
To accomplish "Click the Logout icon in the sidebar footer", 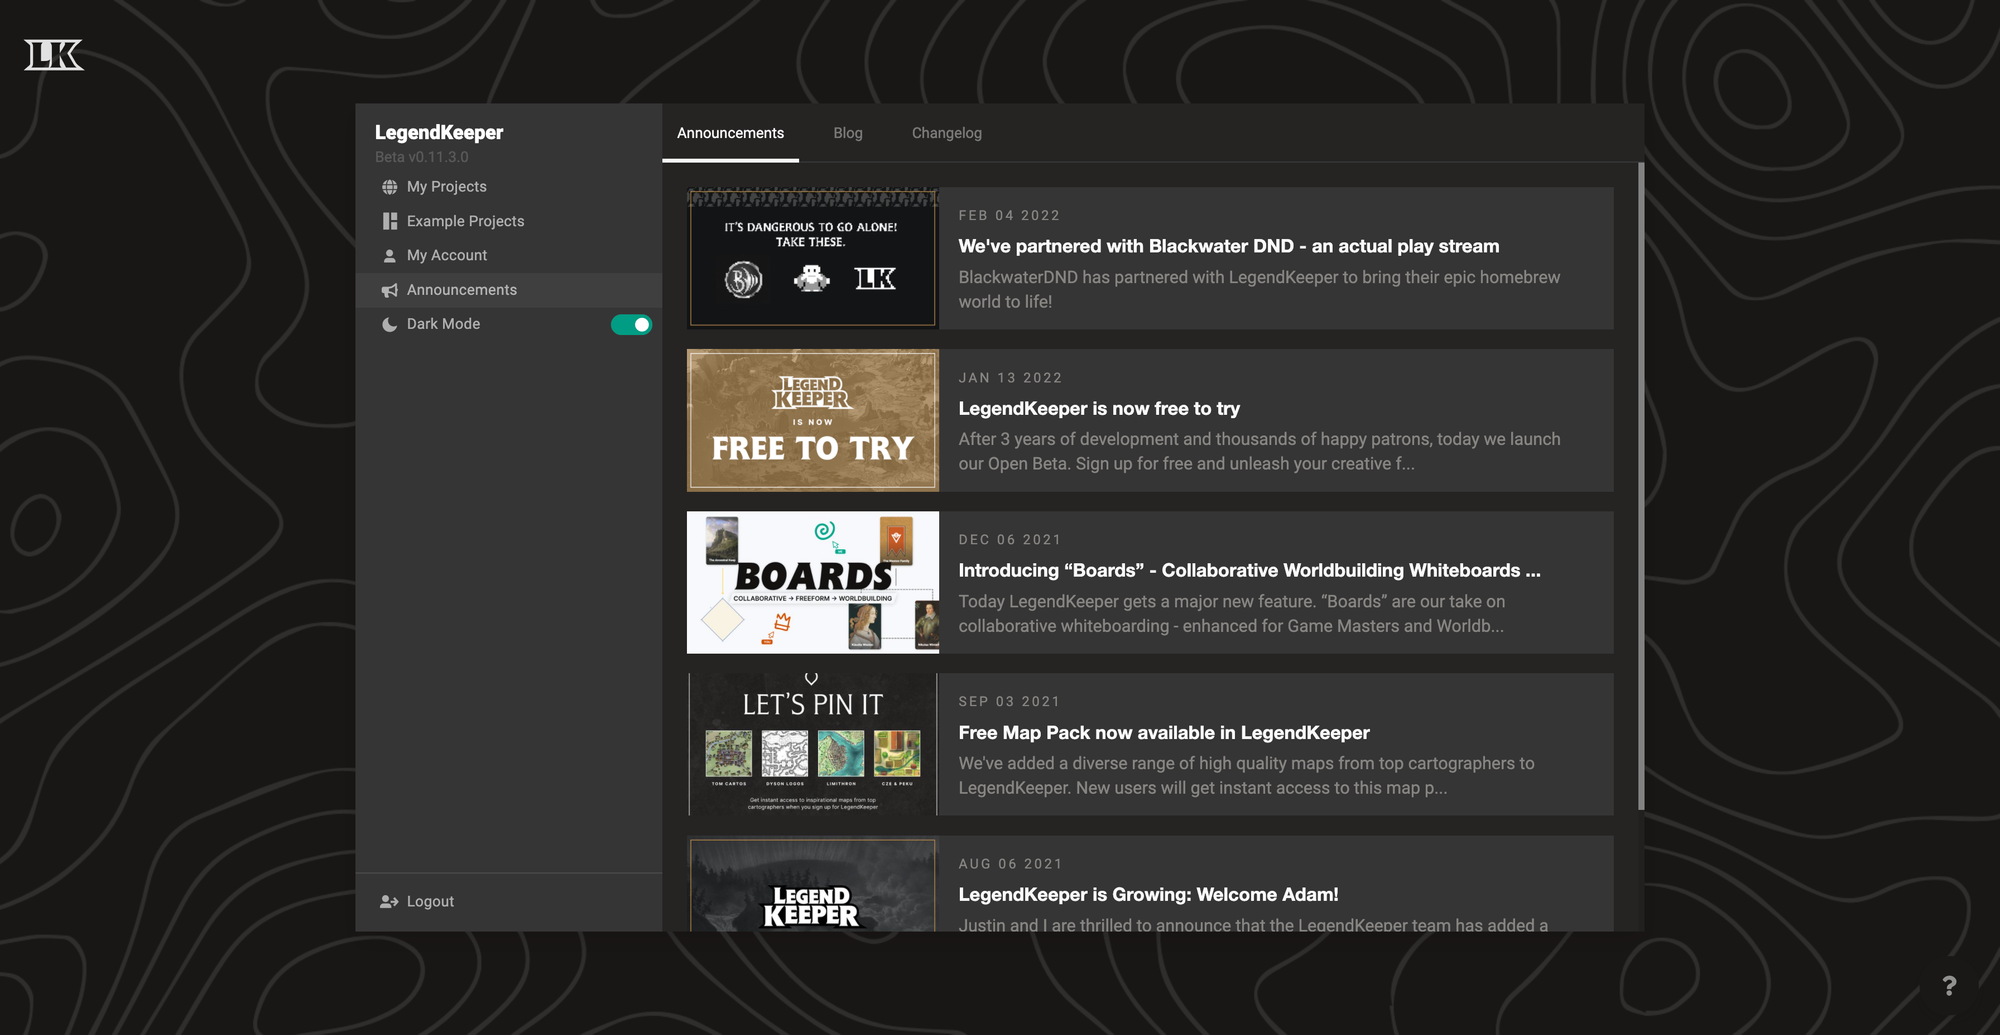I will 387,901.
